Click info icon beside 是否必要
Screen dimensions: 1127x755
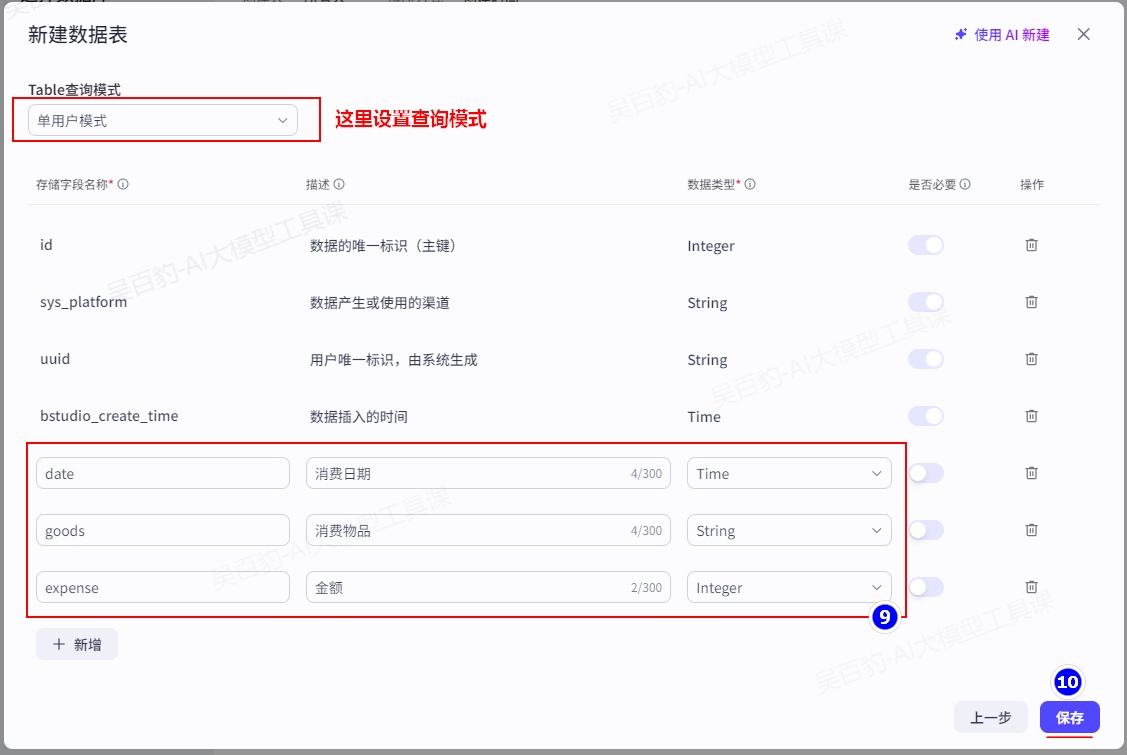pyautogui.click(x=965, y=185)
